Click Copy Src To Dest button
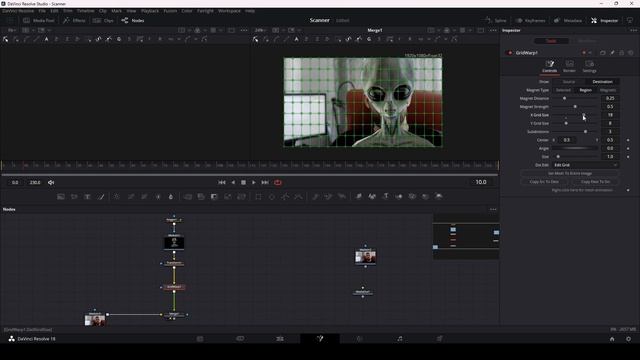640x360 pixels. pos(544,182)
